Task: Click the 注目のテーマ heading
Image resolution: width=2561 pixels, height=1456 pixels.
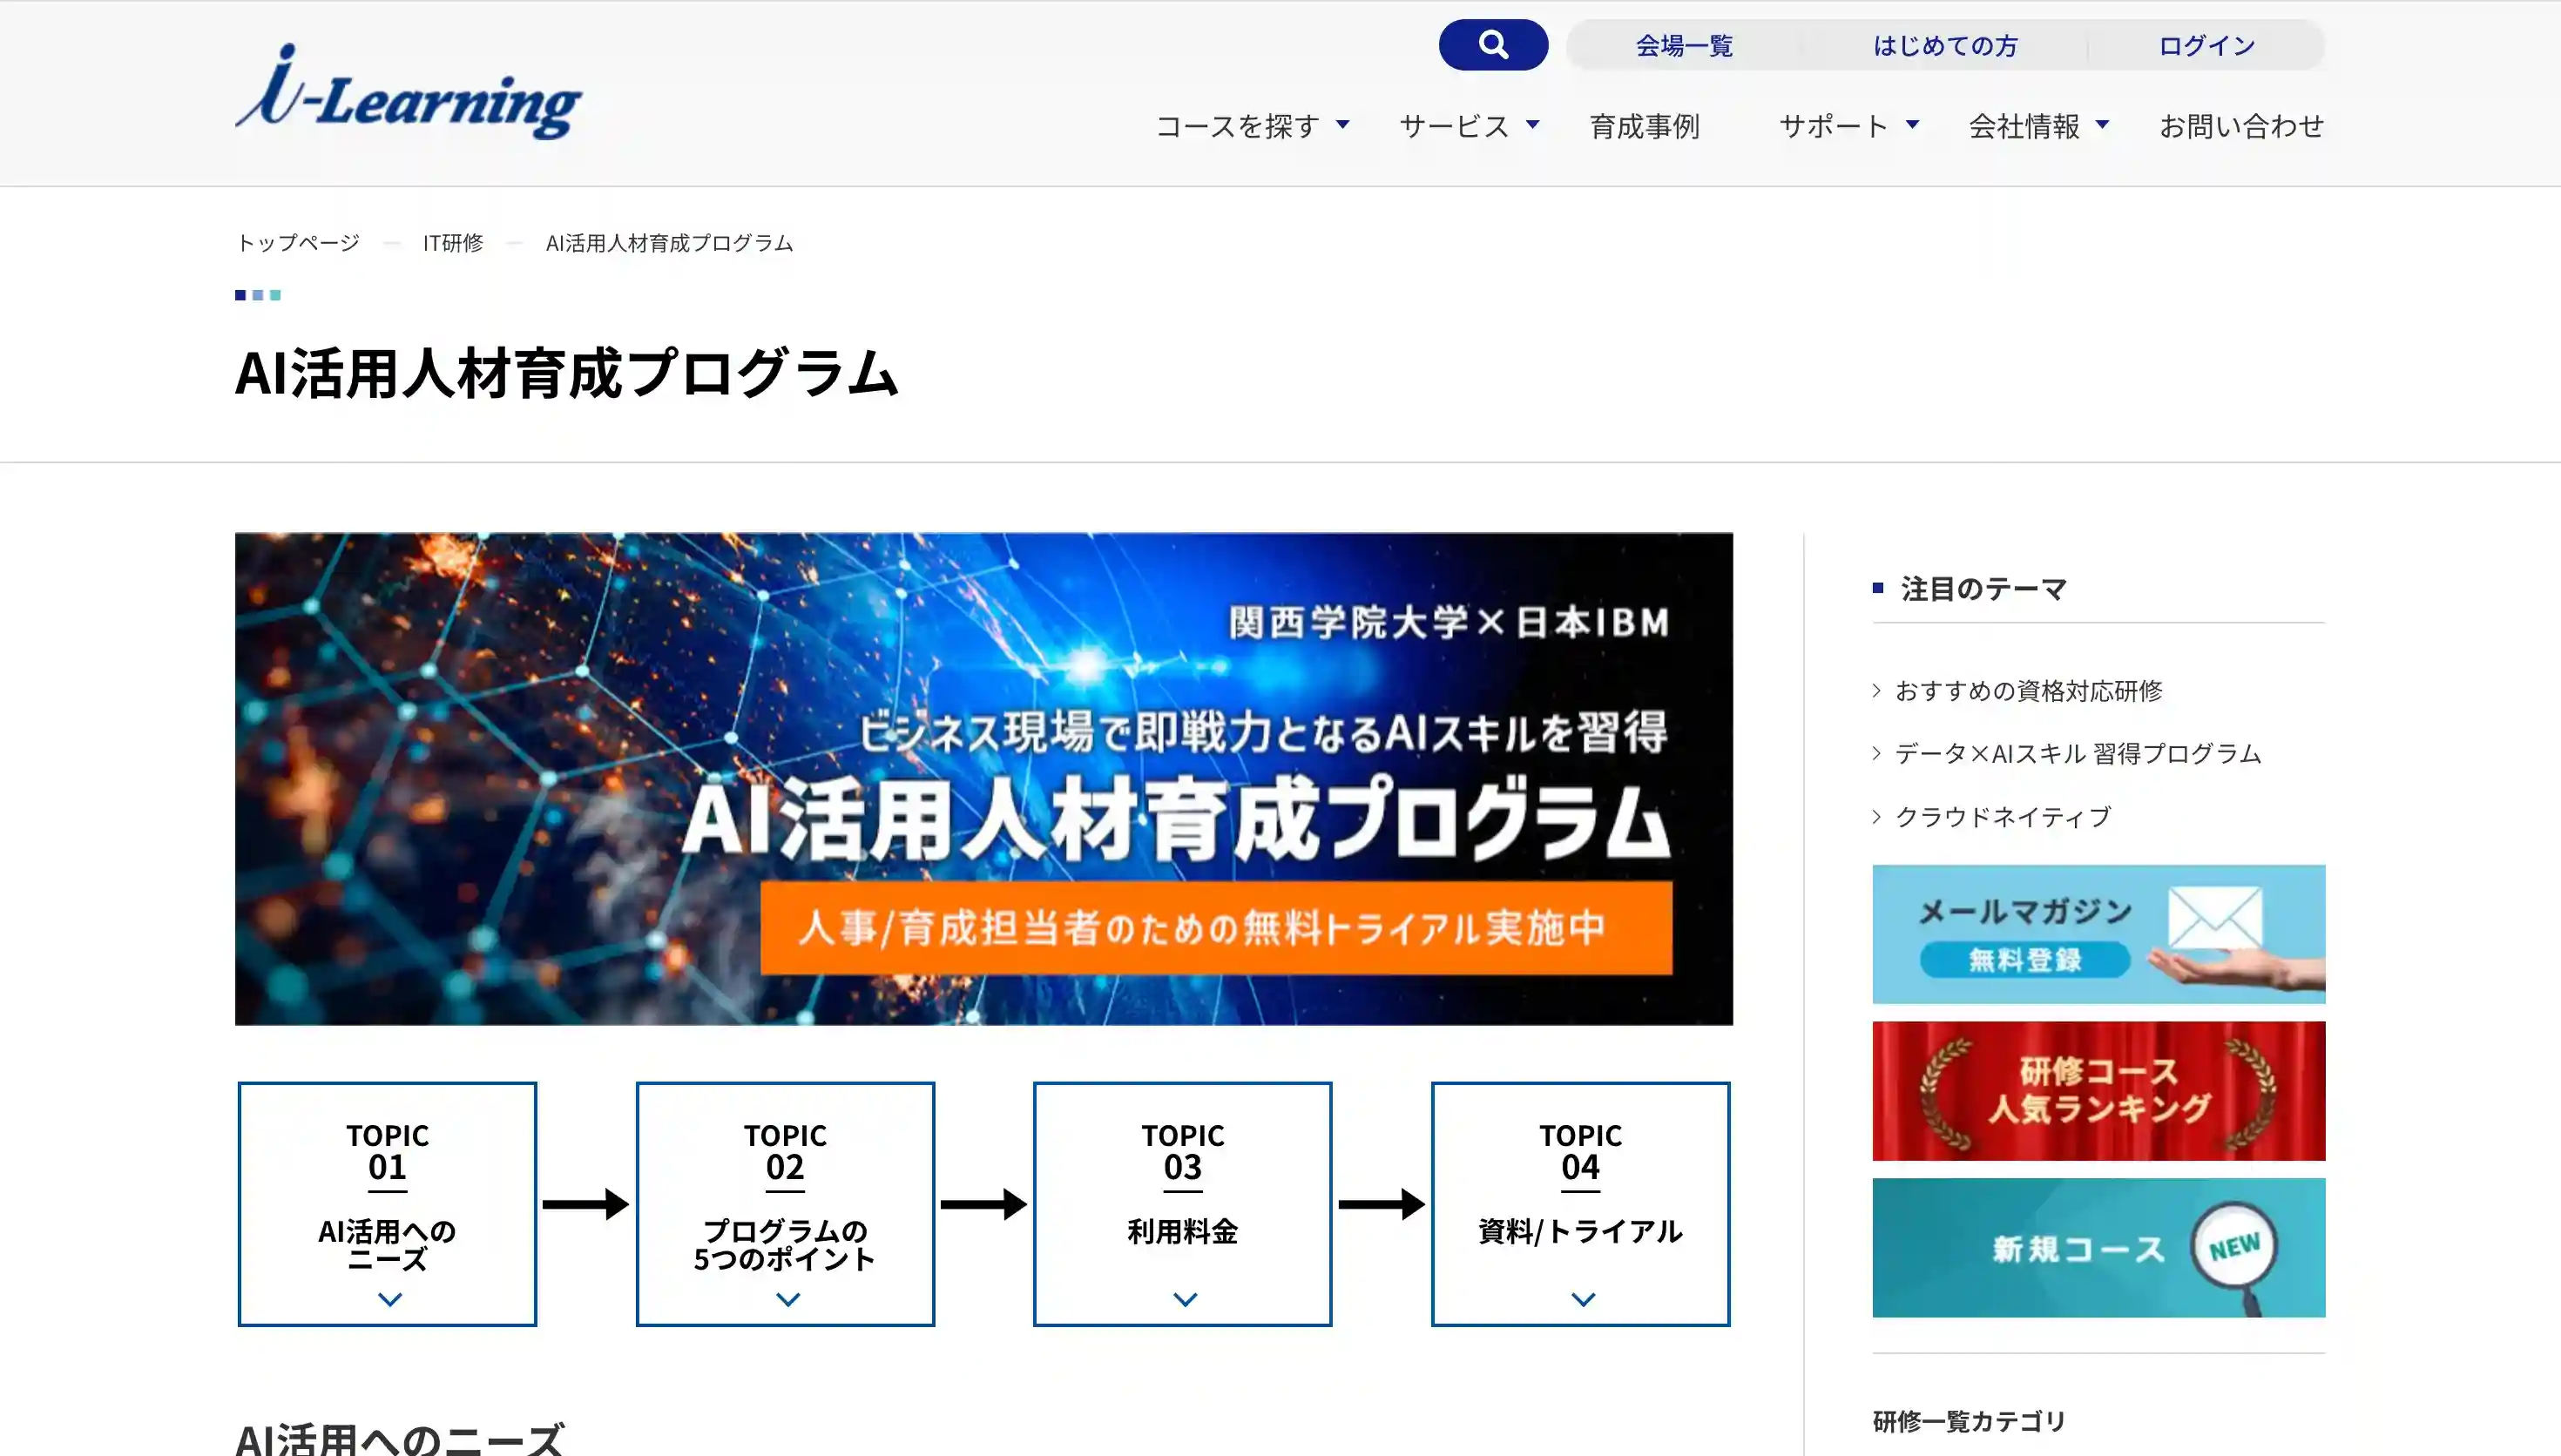Action: pos(1983,589)
